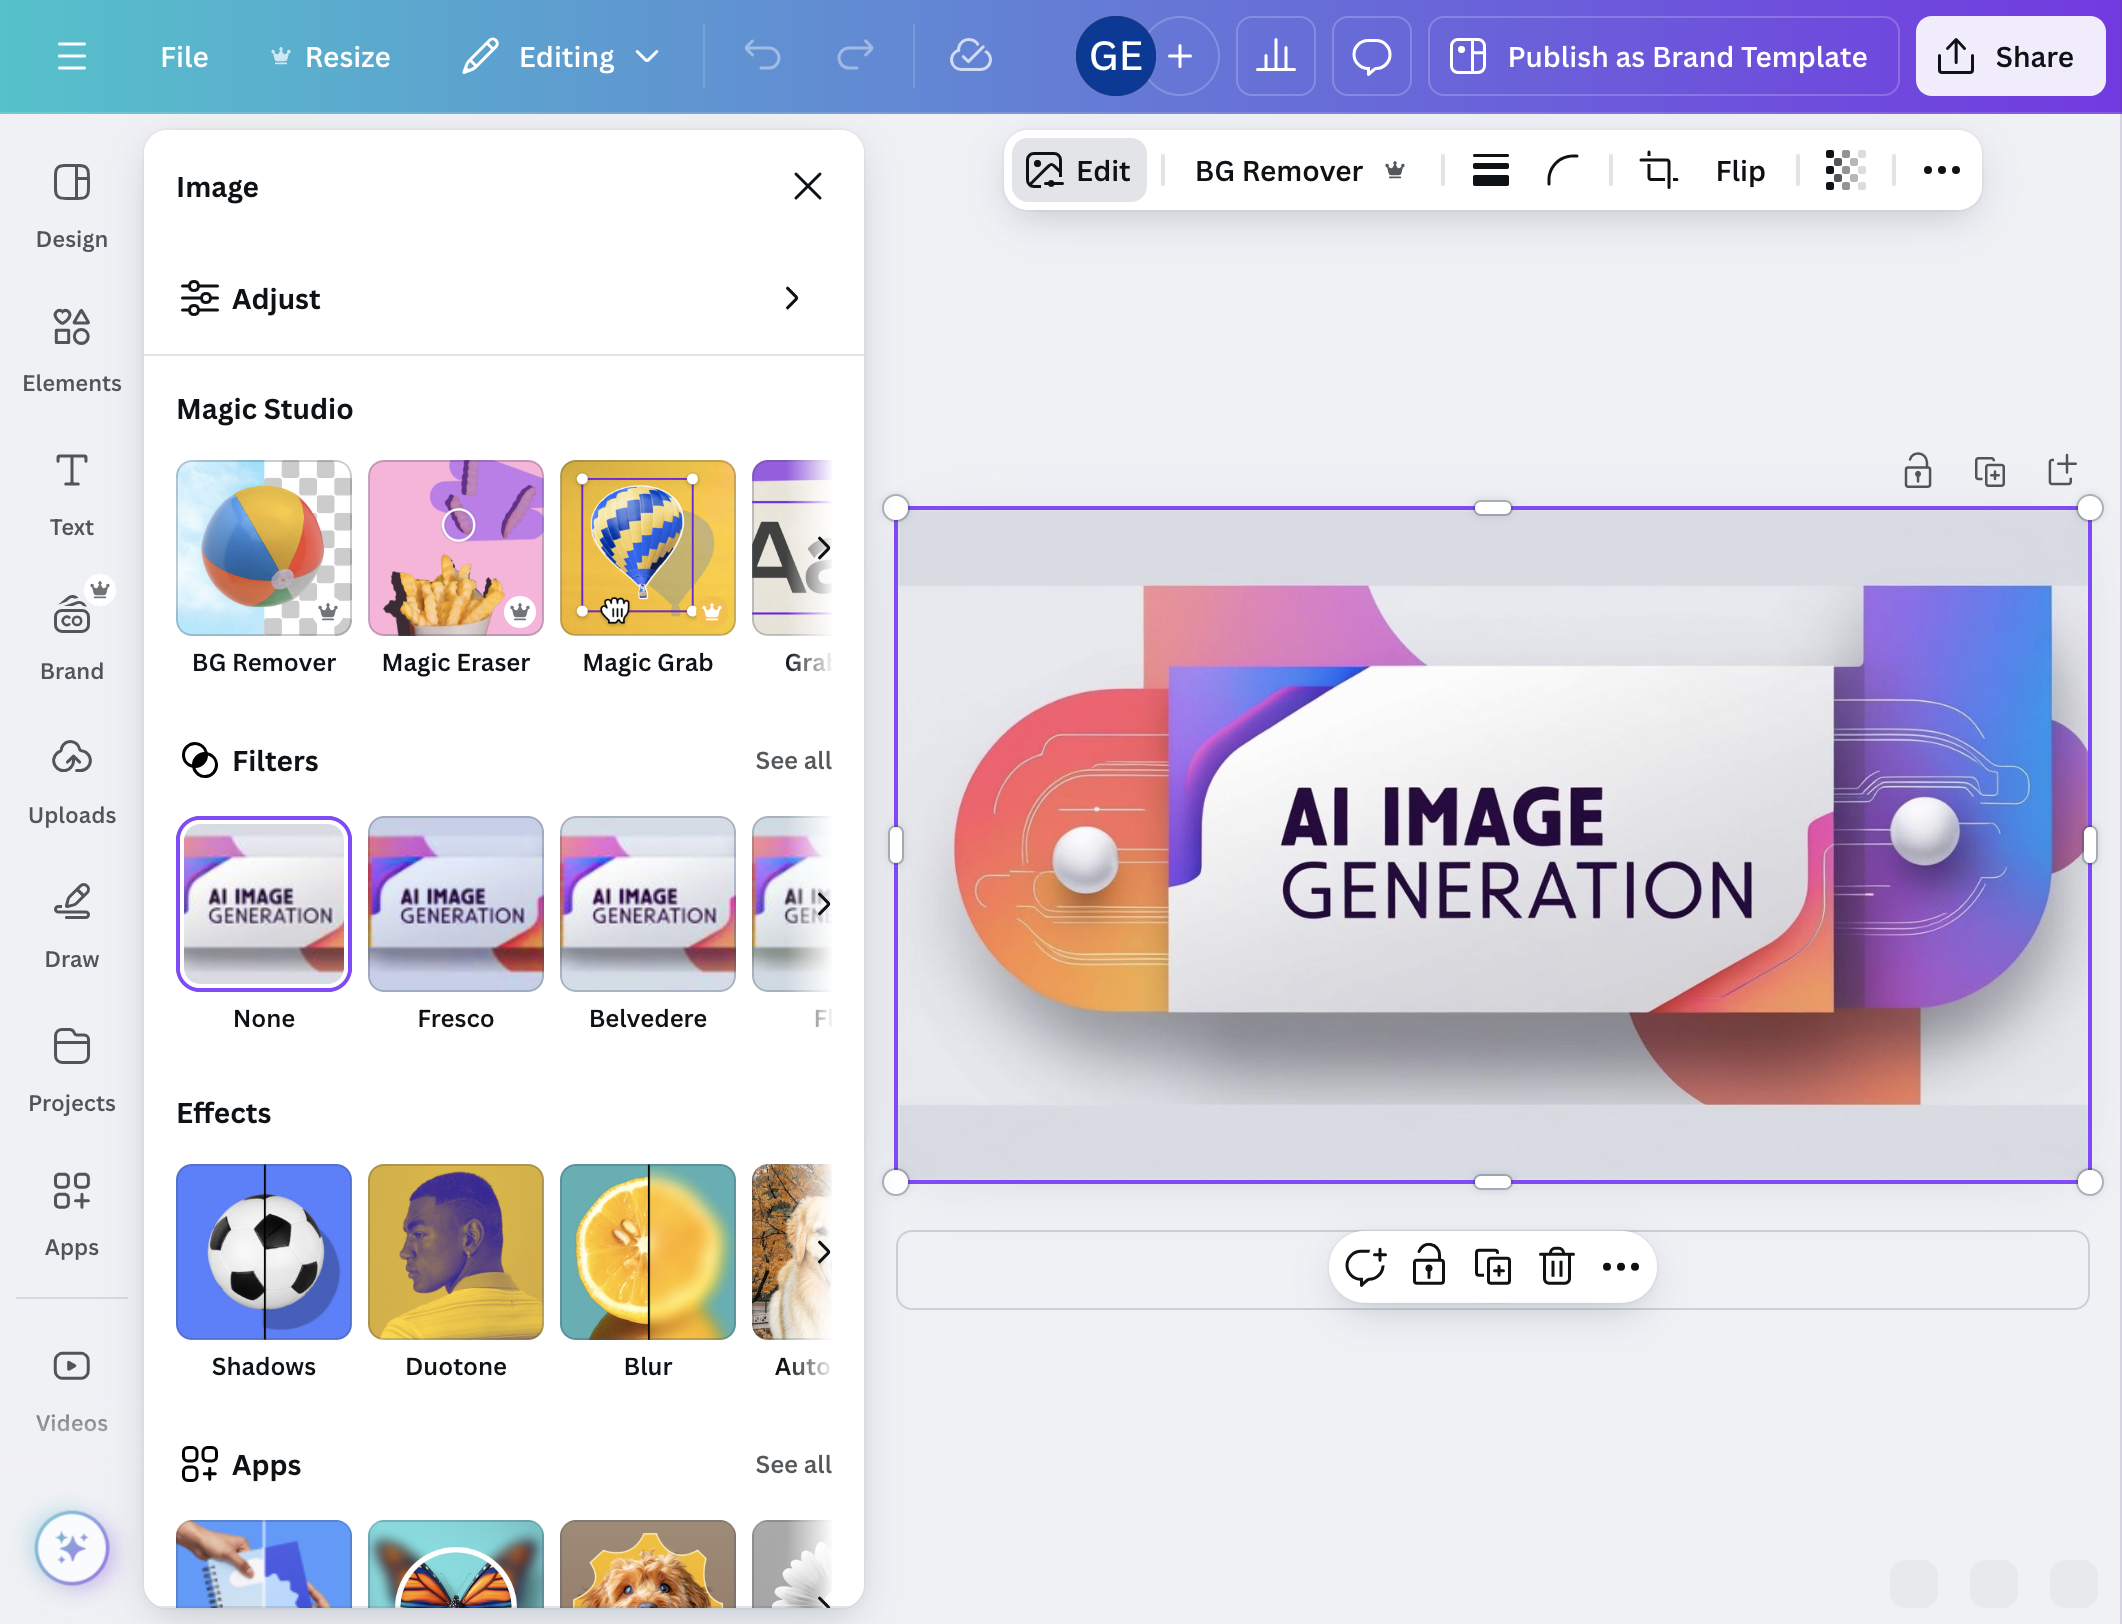2122x1624 pixels.
Task: Add a new page icon above canvas
Action: point(2062,470)
